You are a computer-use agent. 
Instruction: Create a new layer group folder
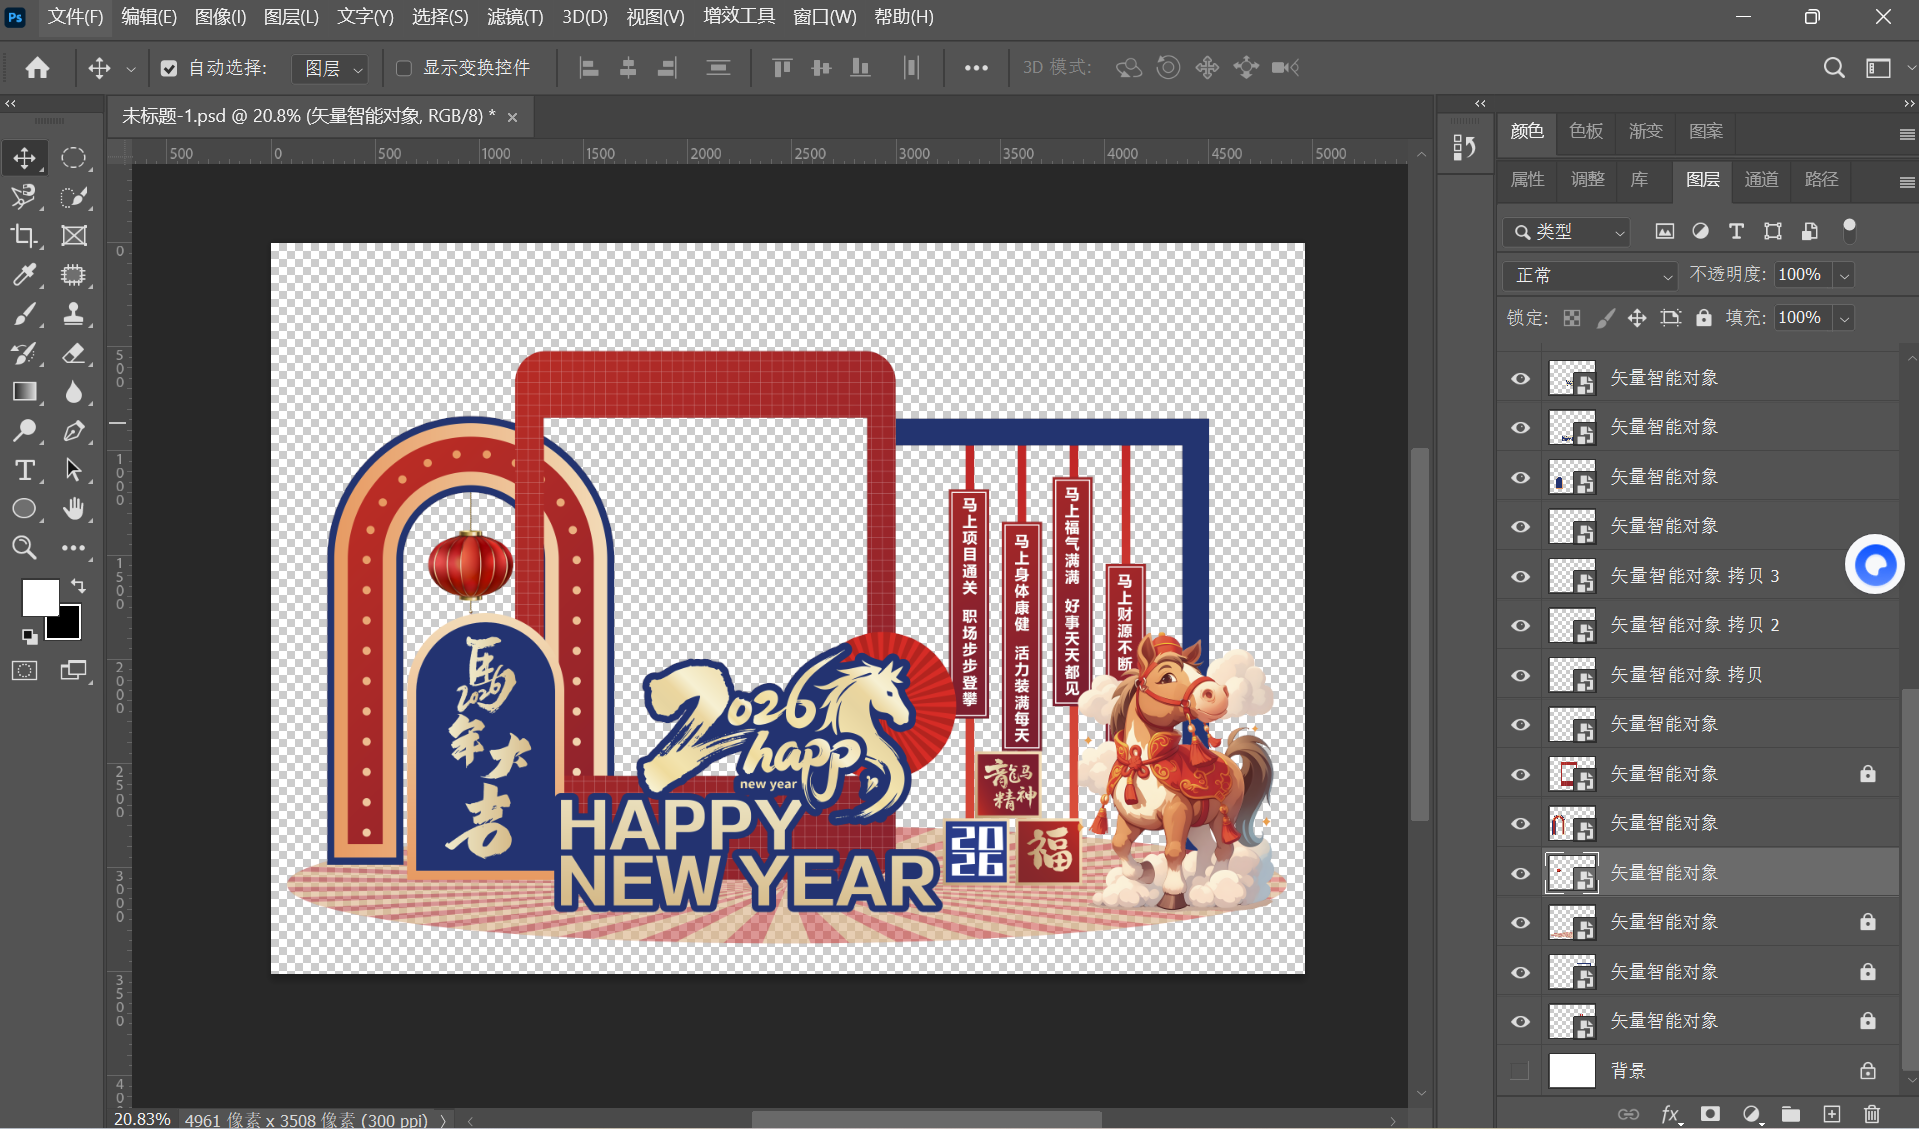(1791, 1114)
